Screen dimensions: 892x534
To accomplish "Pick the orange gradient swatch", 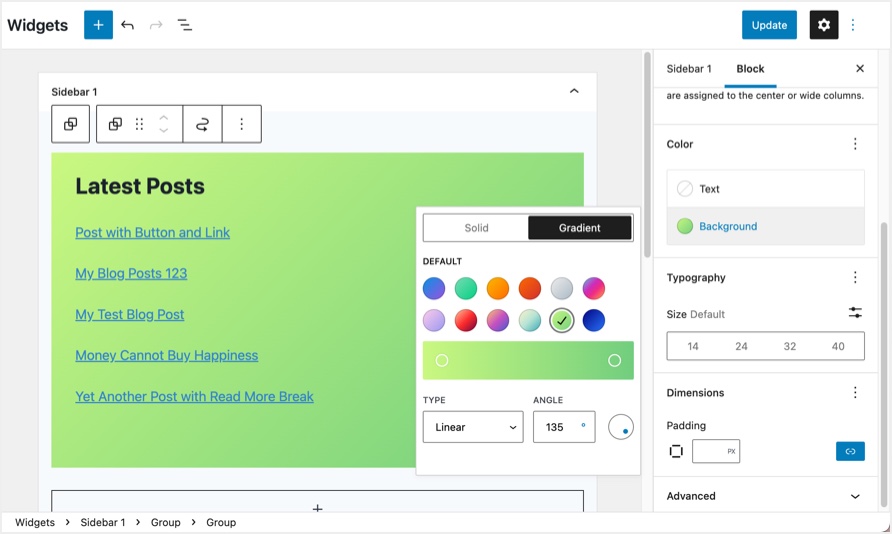I will click(498, 289).
